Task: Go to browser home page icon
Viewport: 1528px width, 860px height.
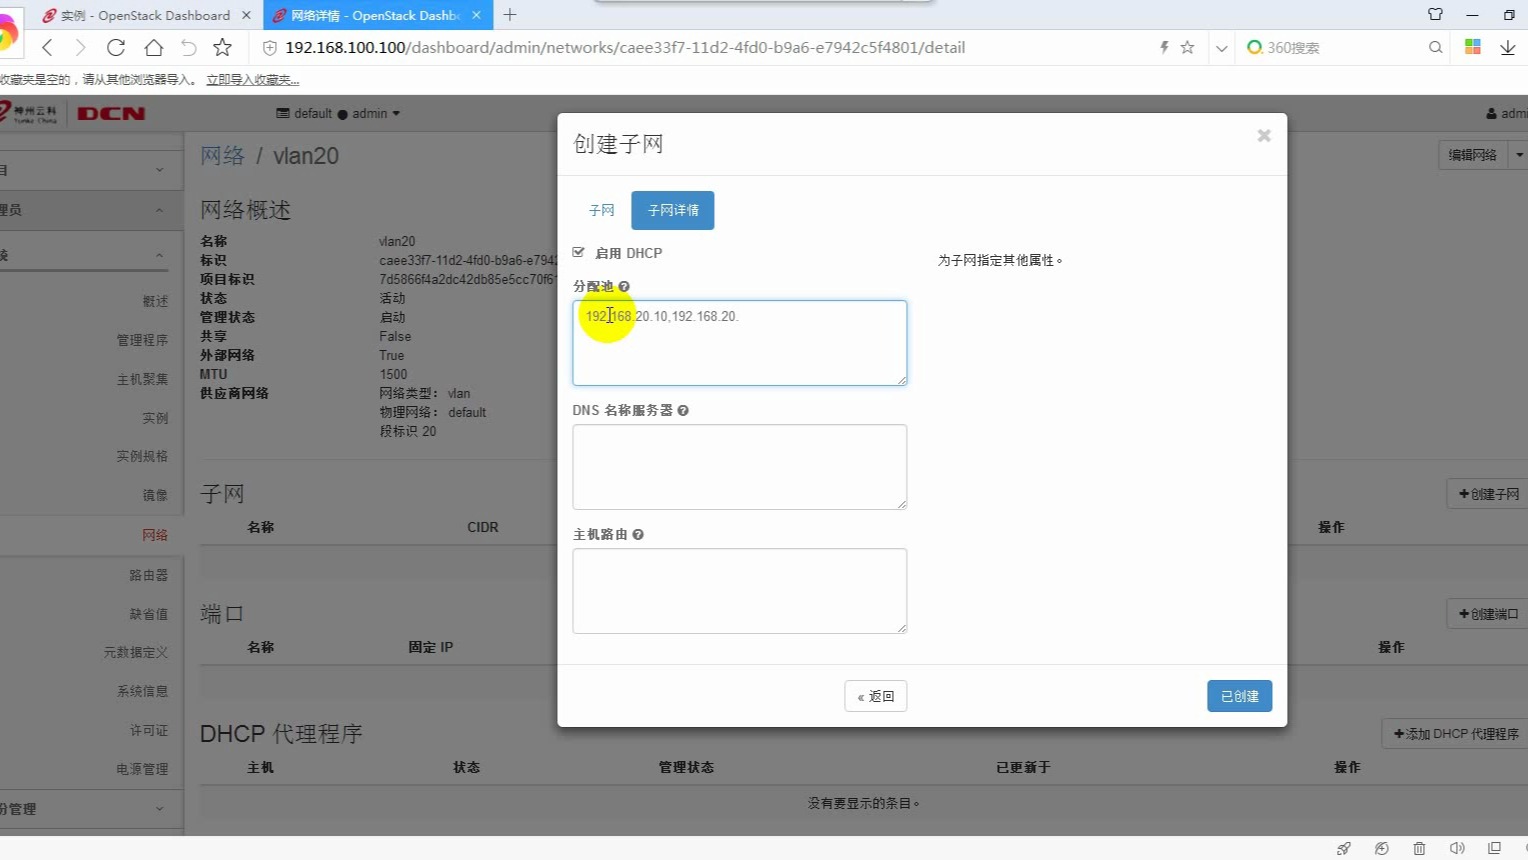Action: pos(153,47)
